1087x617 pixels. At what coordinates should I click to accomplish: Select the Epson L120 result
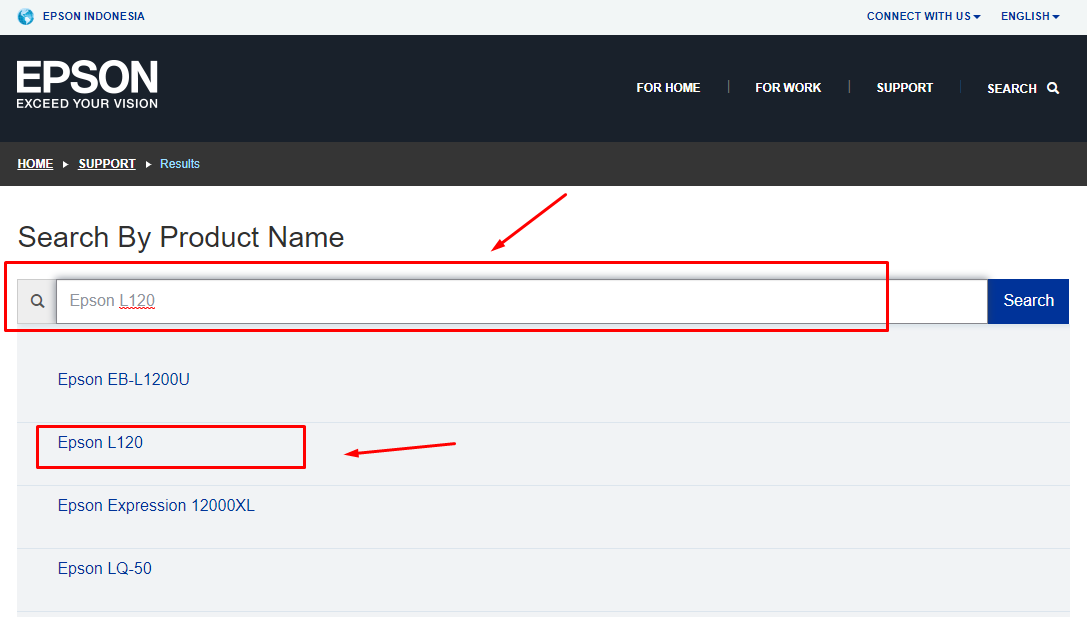[x=101, y=442]
